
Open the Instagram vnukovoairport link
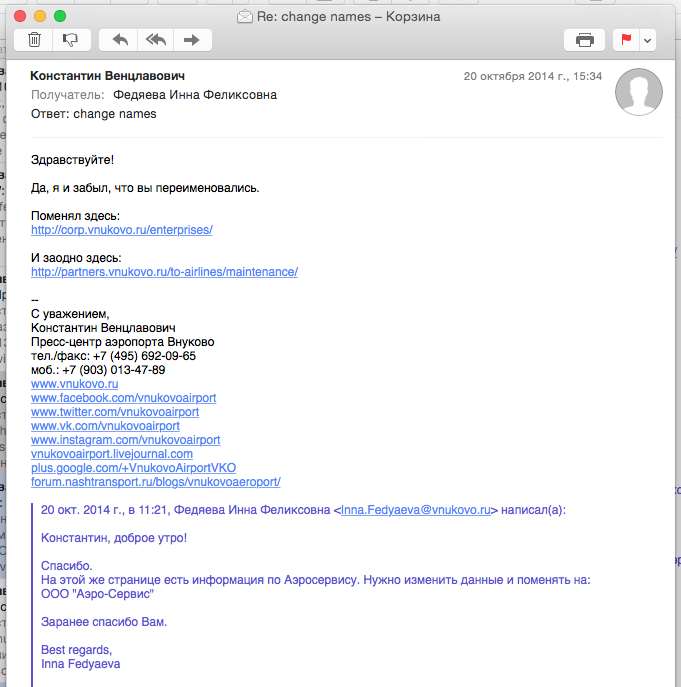coord(125,440)
